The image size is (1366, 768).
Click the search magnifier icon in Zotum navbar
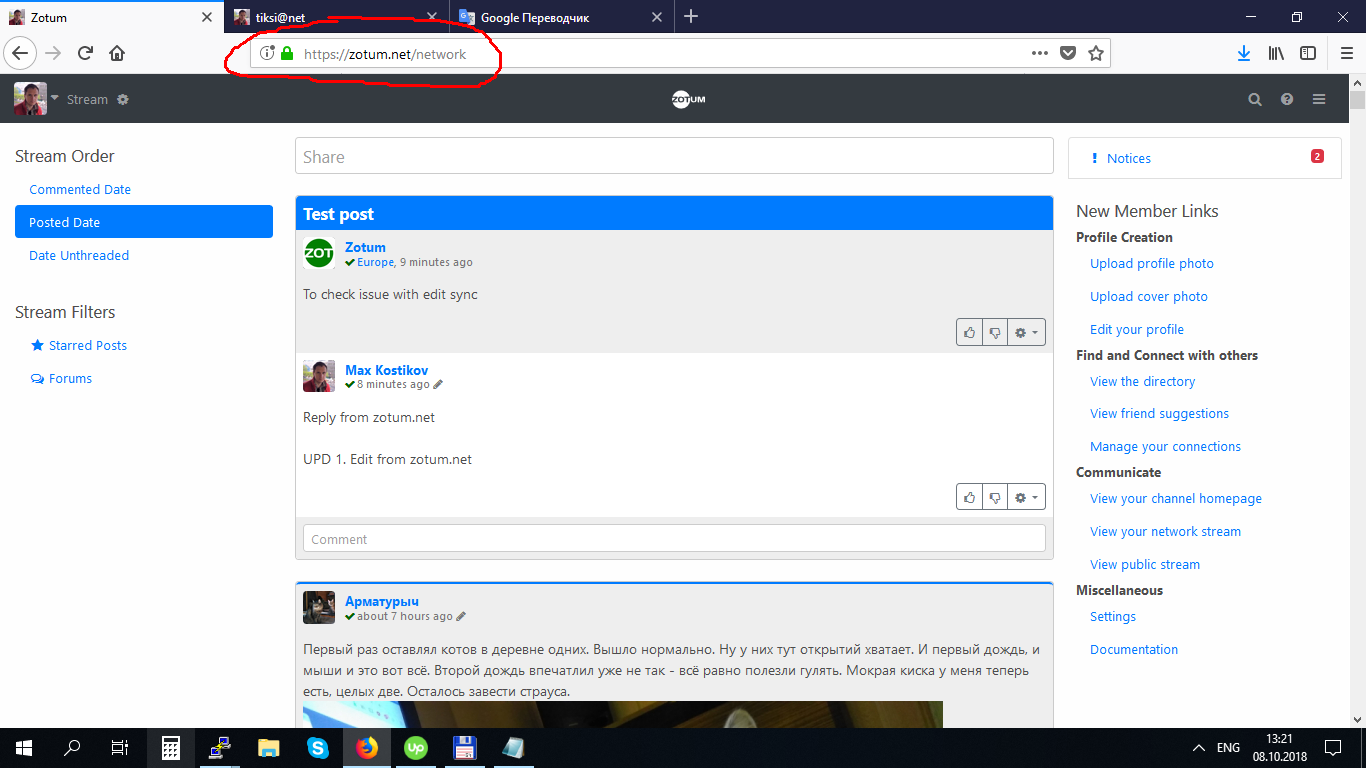1255,100
